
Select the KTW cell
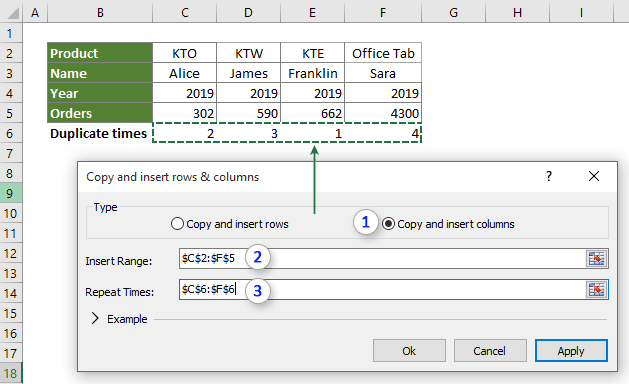tap(248, 53)
